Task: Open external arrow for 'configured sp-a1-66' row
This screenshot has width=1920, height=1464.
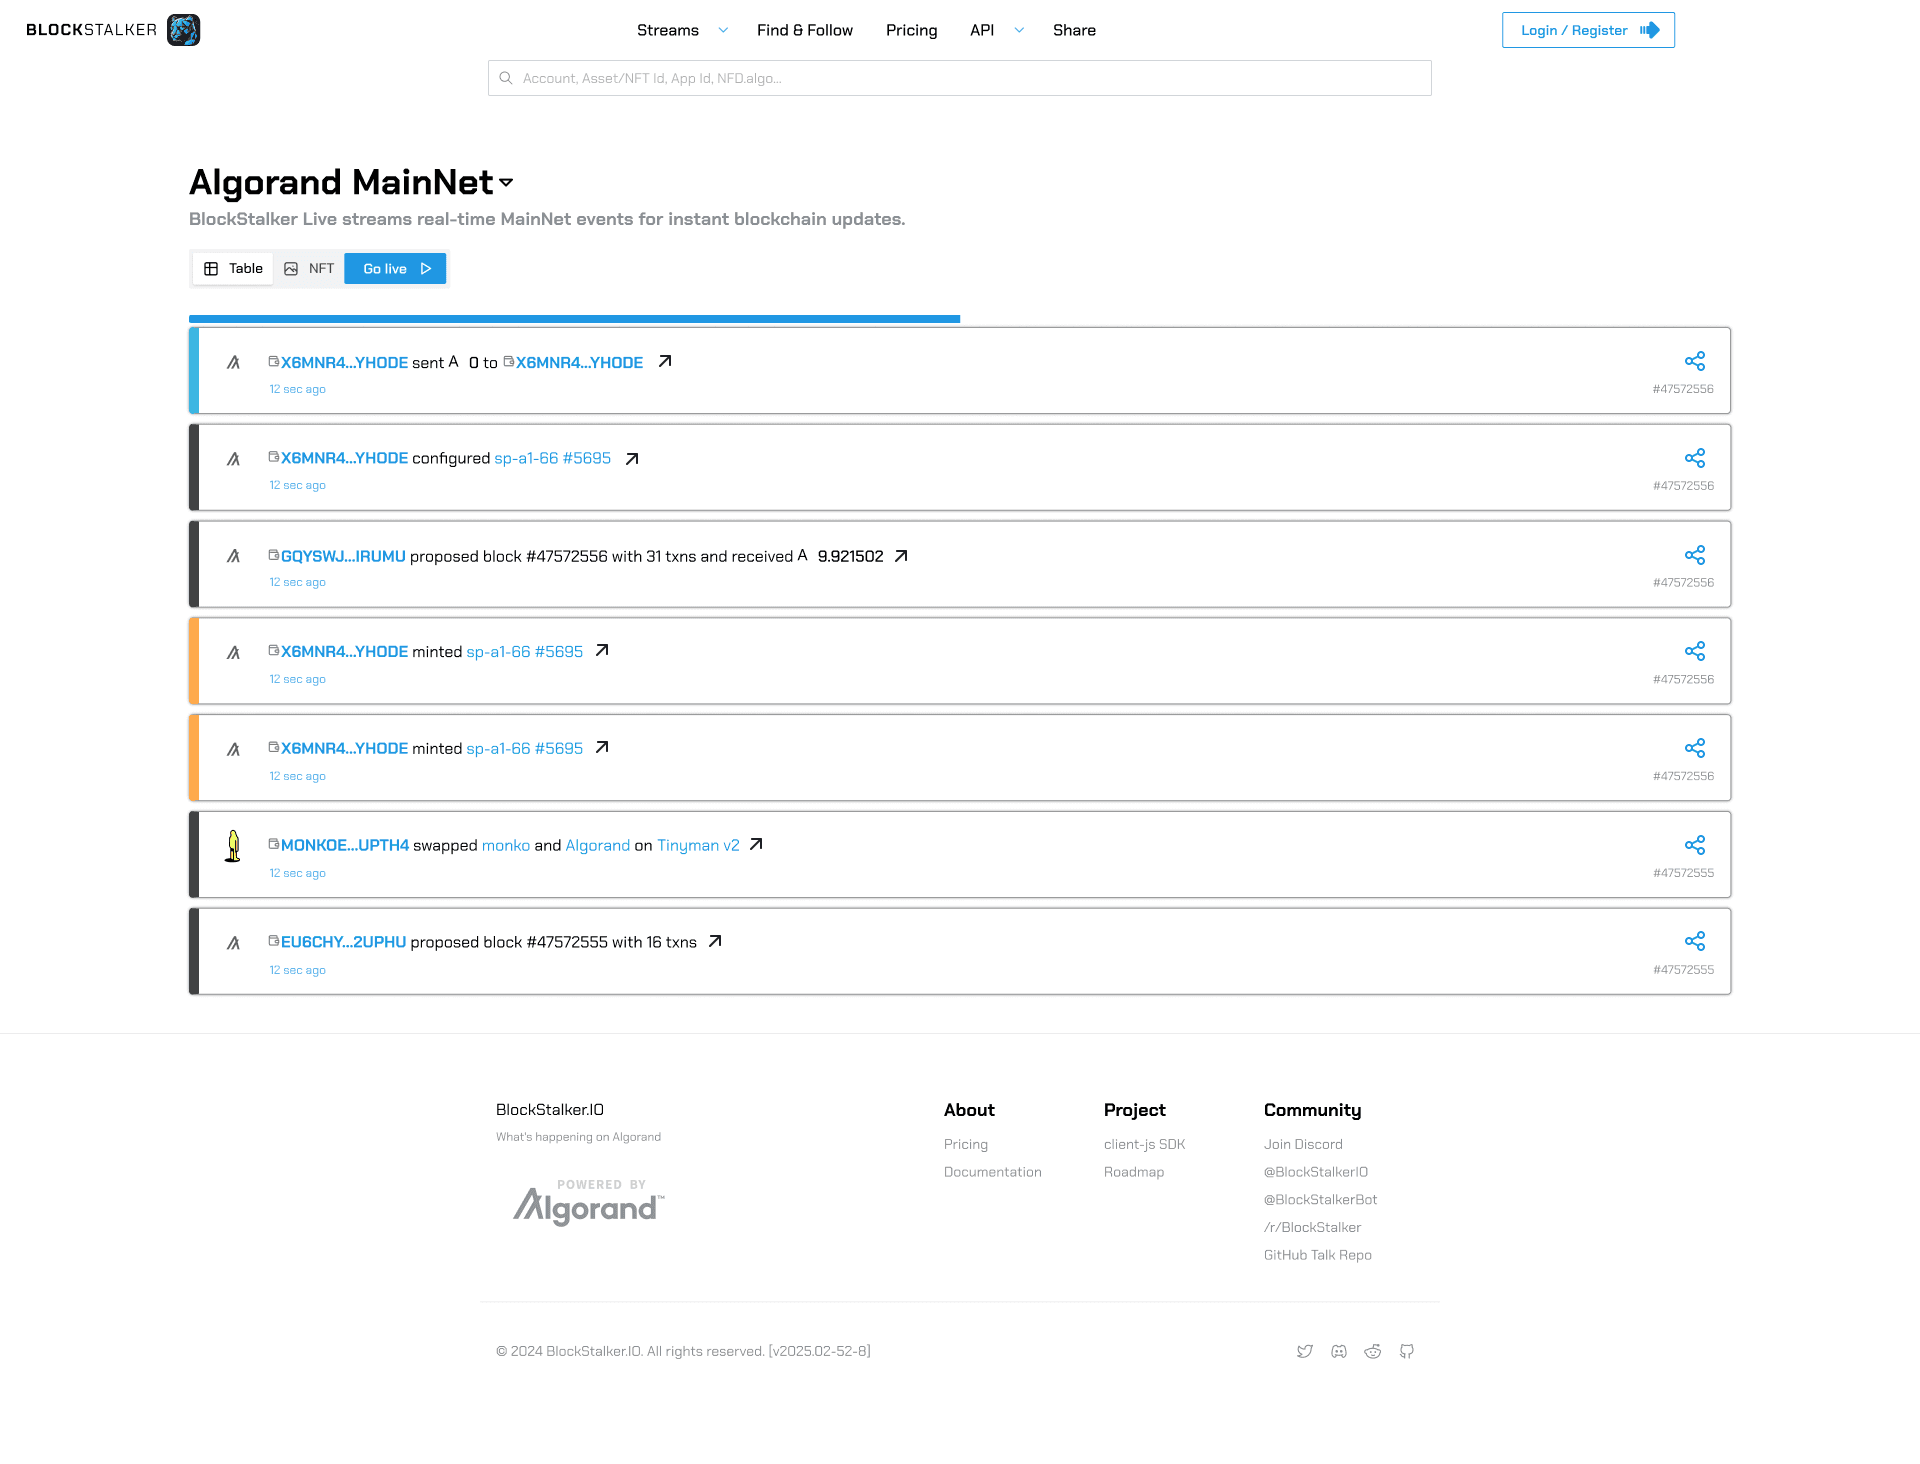Action: point(632,459)
